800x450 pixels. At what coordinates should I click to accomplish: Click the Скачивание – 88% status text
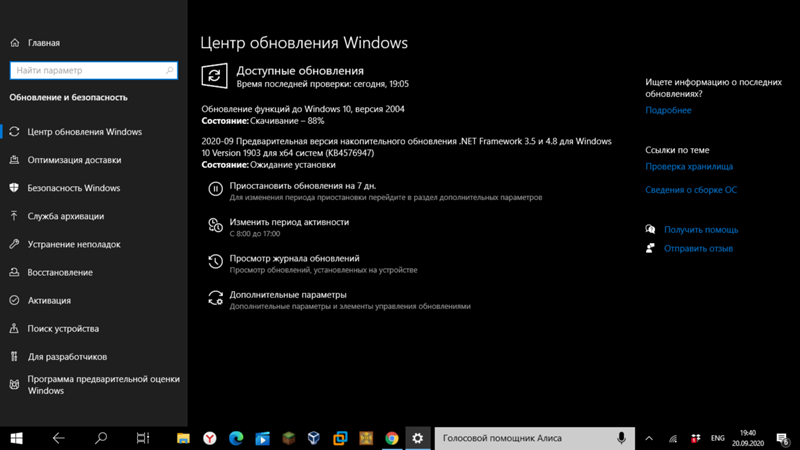pos(287,121)
